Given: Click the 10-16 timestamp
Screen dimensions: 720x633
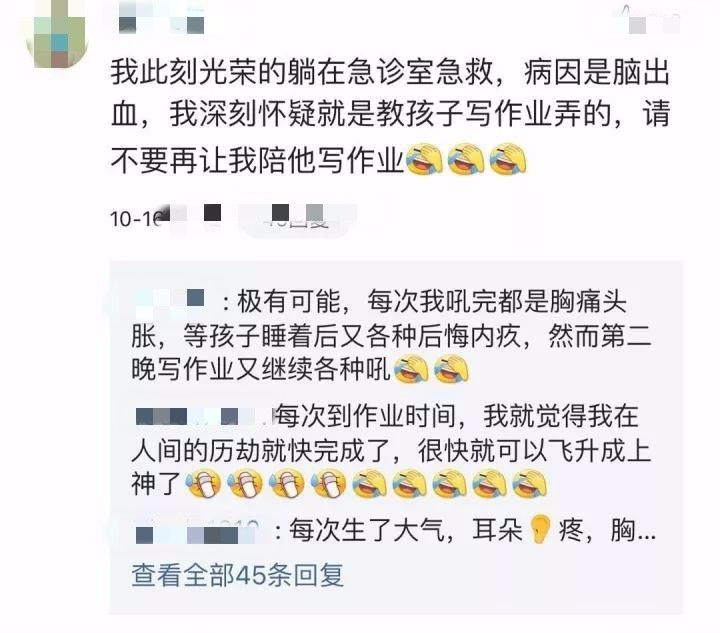Looking at the screenshot, I should (137, 218).
